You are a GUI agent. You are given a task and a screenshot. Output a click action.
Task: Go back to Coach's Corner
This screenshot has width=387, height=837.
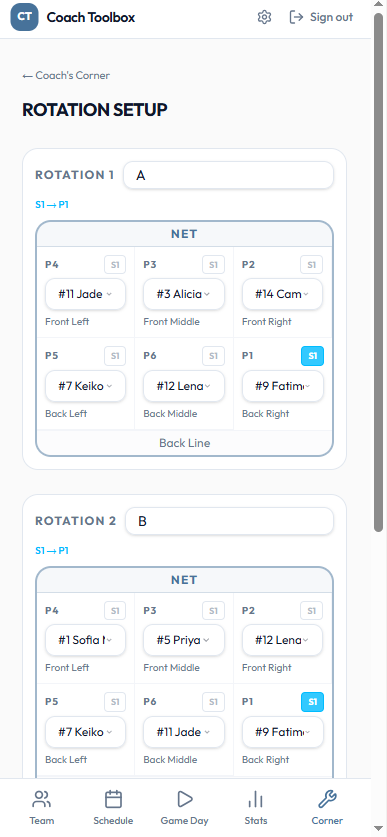point(66,75)
